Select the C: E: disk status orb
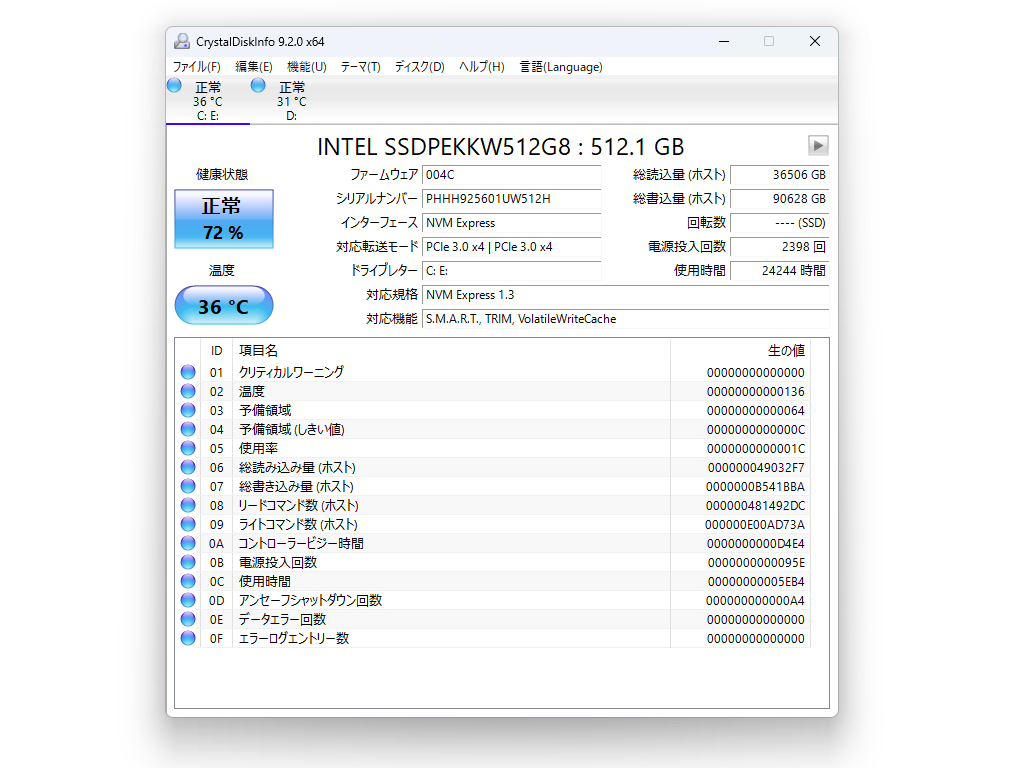The width and height of the screenshot is (1024, 768). pyautogui.click(x=174, y=85)
